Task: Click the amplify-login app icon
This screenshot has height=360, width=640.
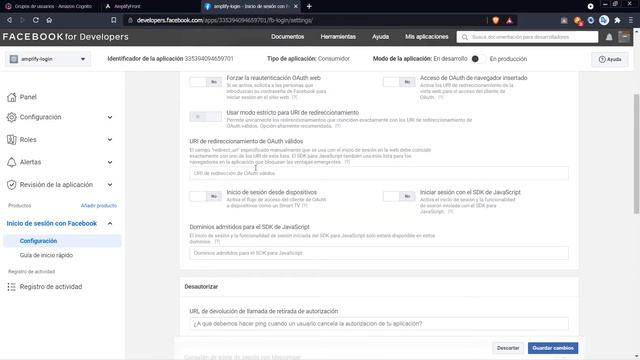Action: click(13, 59)
